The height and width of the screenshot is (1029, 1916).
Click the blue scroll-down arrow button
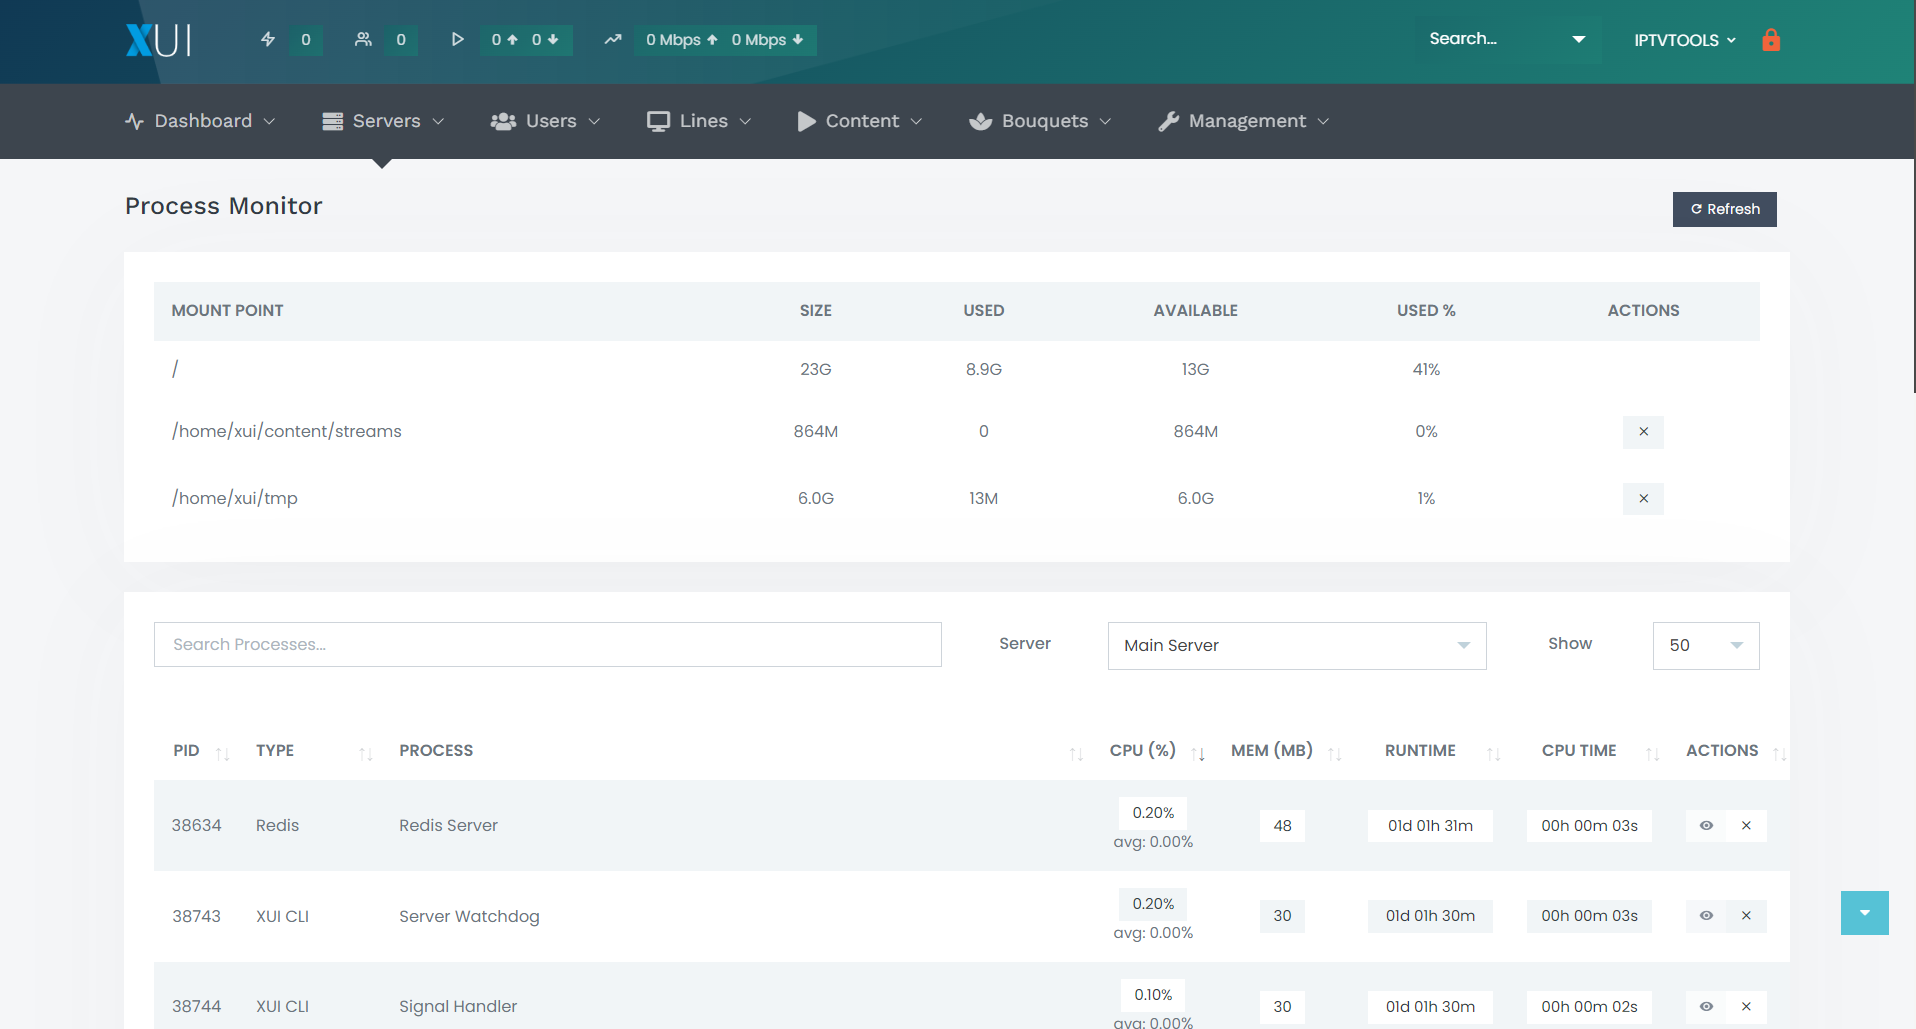1864,913
